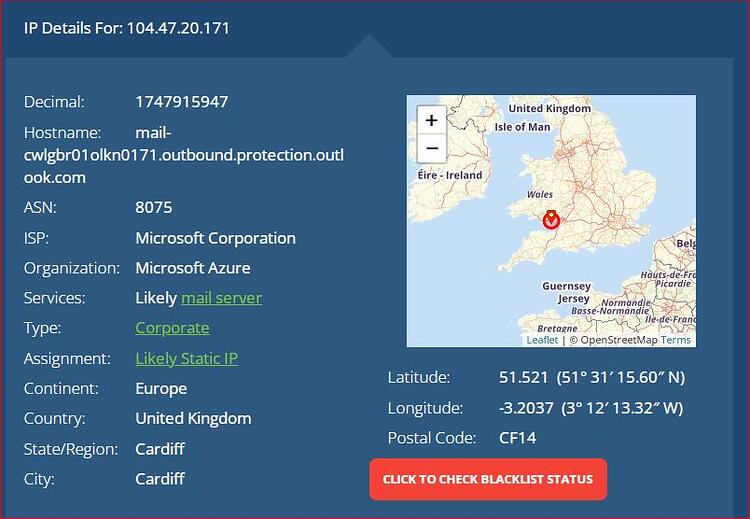Select decimal value 1747915947

point(182,102)
